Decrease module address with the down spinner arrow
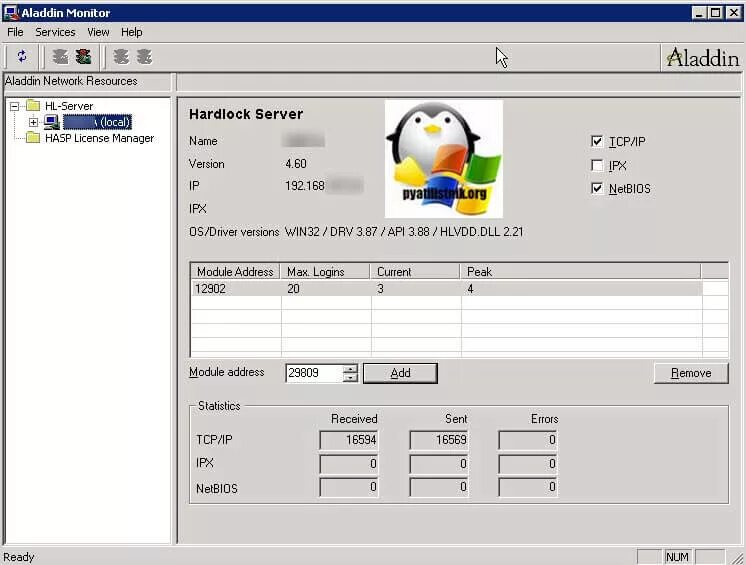 click(350, 377)
